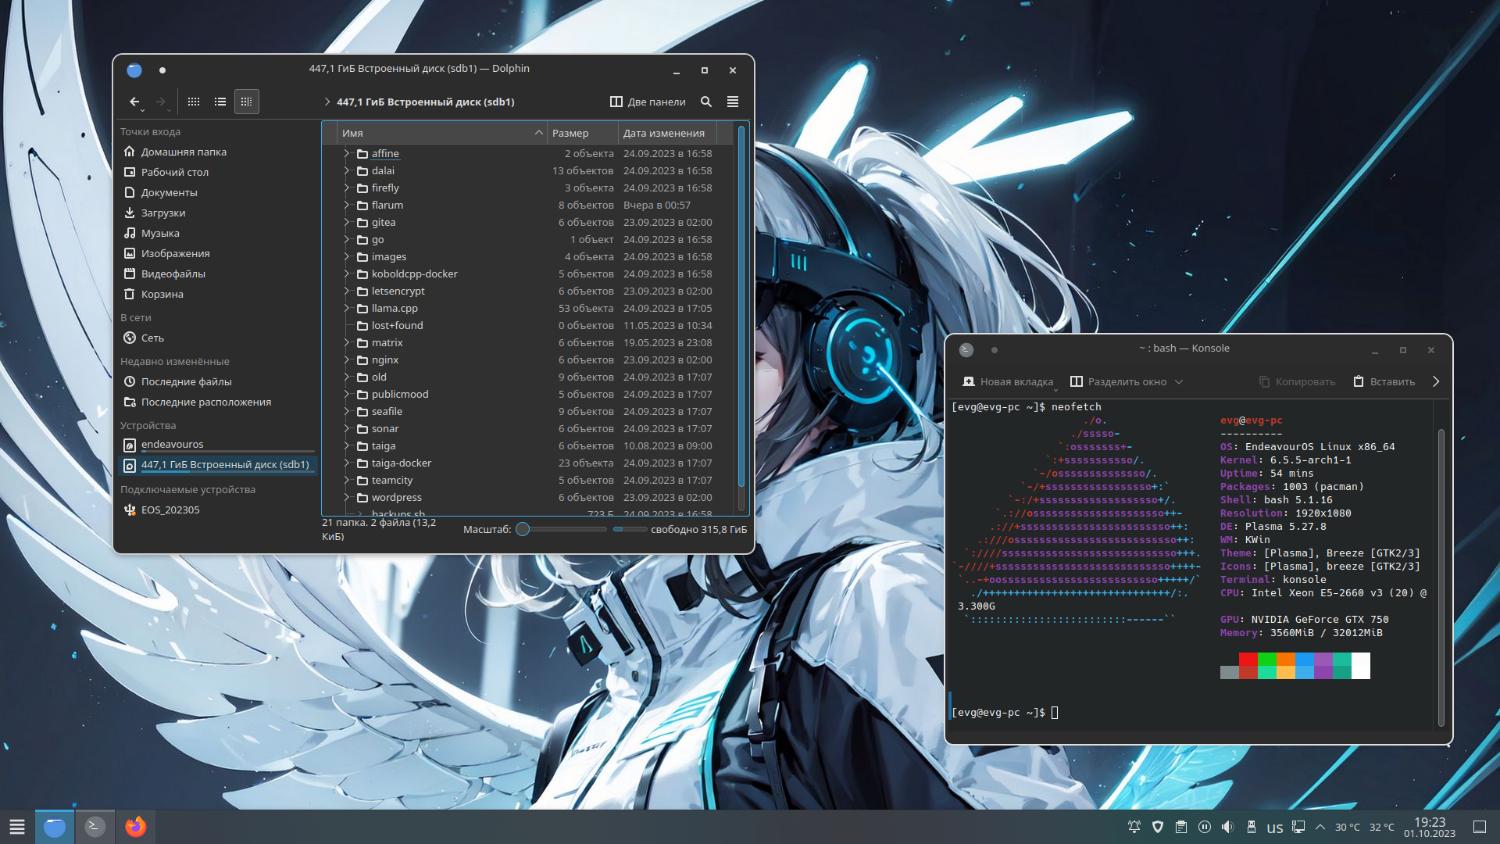Screen dimensions: 1500x844
Task: Click the Konsole vertical scrollbar
Action: pos(1441,576)
